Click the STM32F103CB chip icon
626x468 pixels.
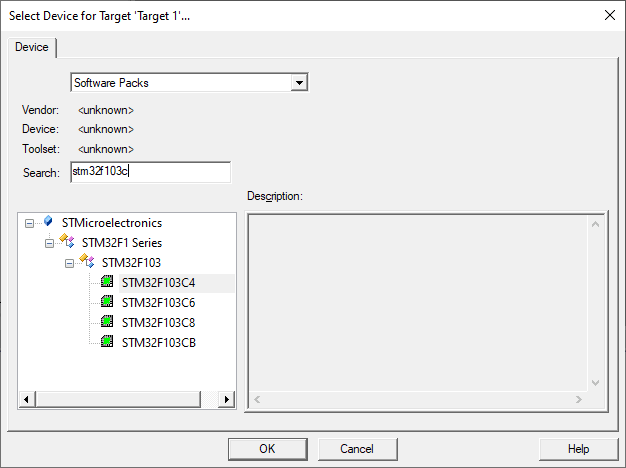[x=107, y=341]
